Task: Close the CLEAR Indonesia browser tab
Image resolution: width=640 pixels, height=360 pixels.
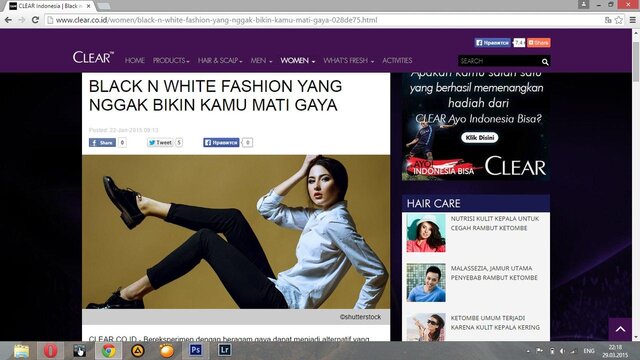Action: point(89,6)
